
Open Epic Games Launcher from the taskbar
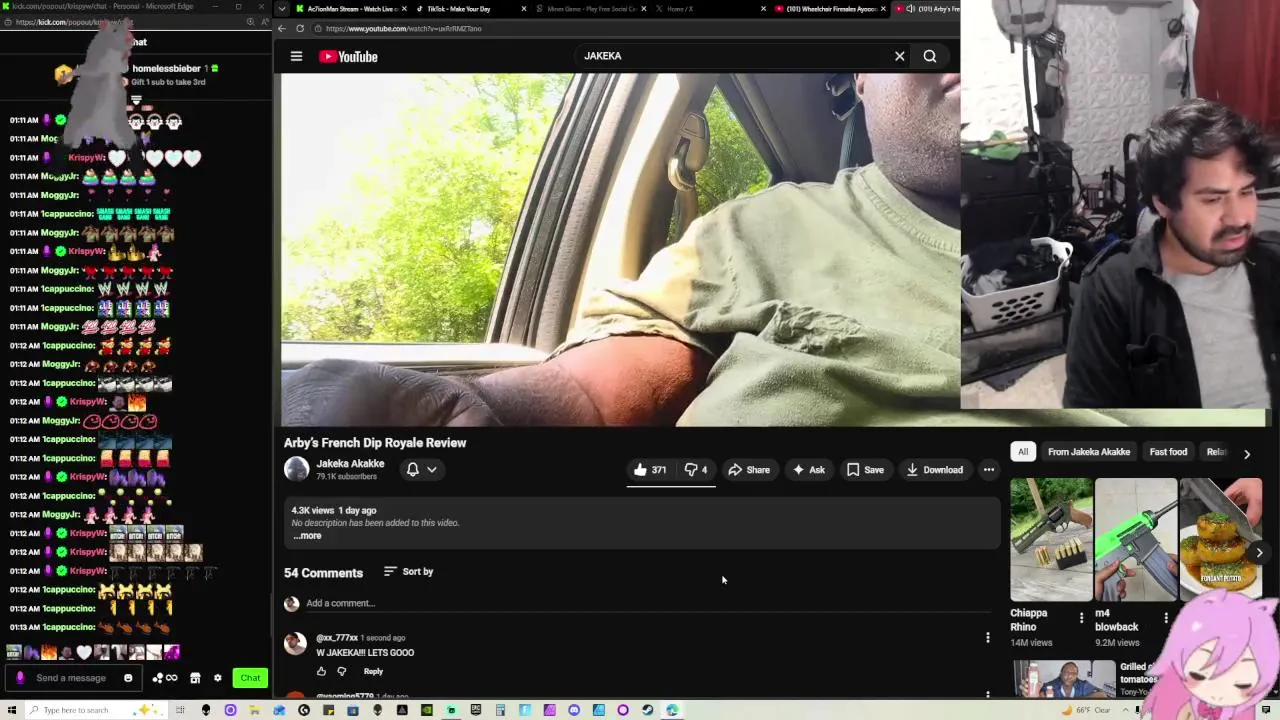point(476,710)
